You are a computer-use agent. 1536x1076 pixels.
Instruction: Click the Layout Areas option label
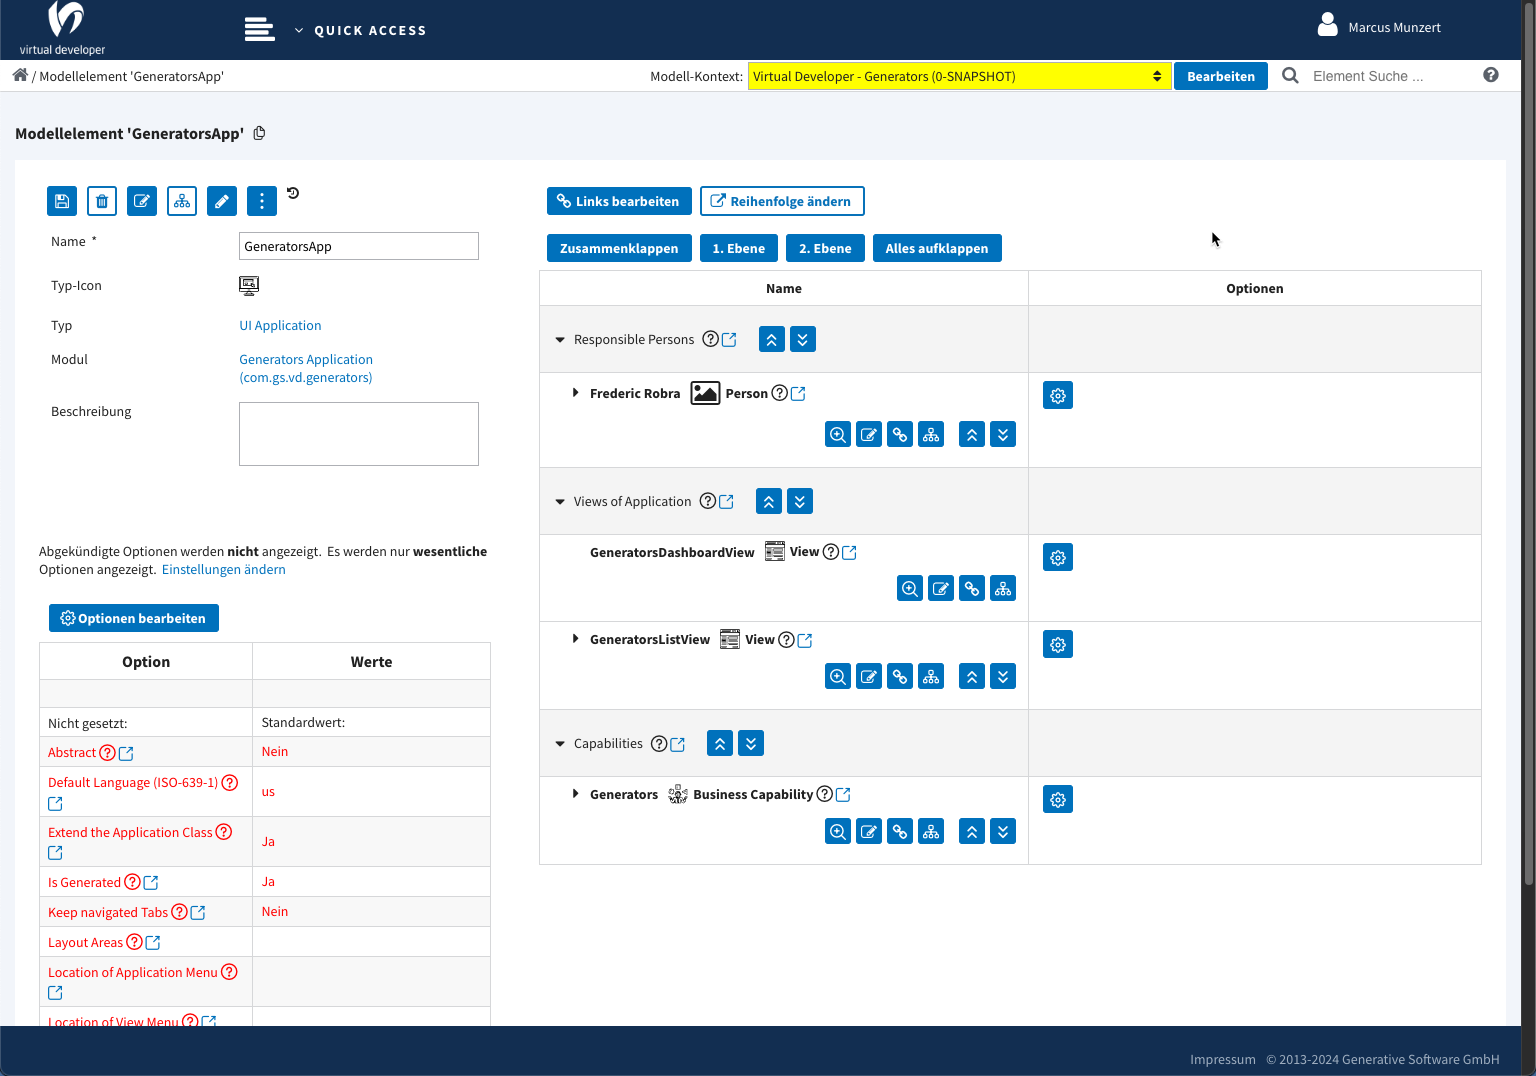[85, 942]
